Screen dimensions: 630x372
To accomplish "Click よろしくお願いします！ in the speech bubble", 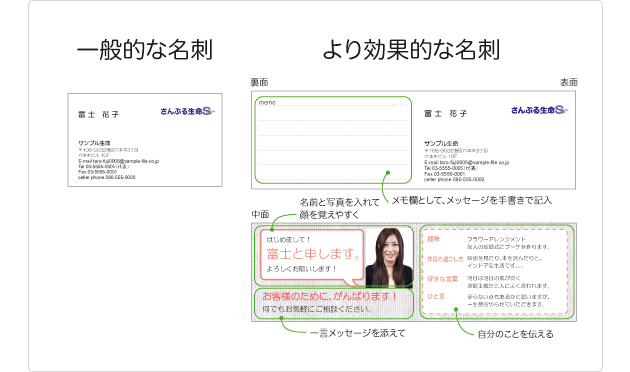I will [301, 269].
